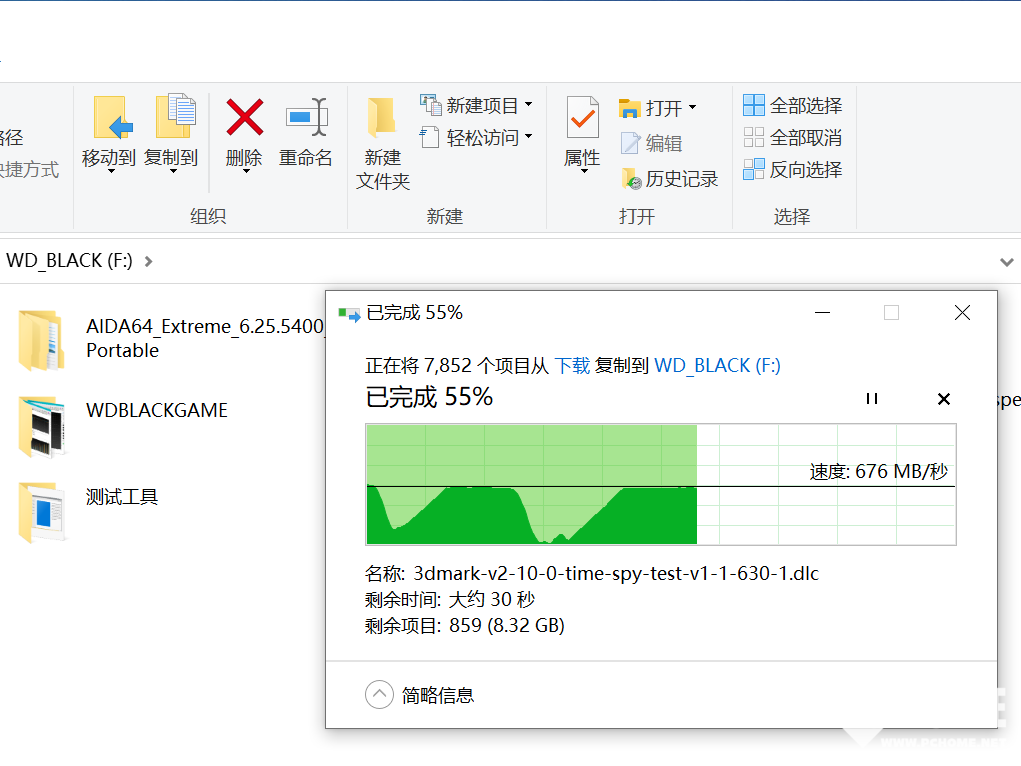This screenshot has width=1021, height=766.
Task: Open the 下载 source folder link
Action: [572, 365]
